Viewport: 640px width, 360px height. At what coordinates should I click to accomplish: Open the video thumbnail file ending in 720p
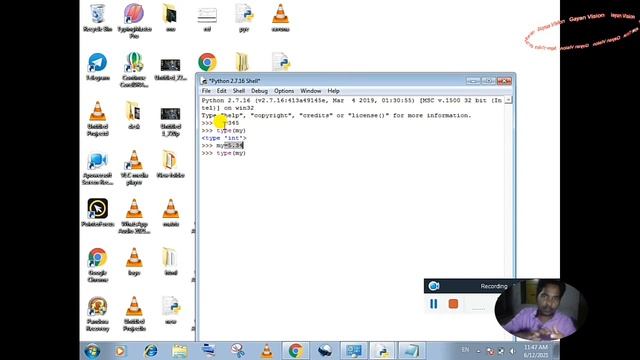pos(171,121)
